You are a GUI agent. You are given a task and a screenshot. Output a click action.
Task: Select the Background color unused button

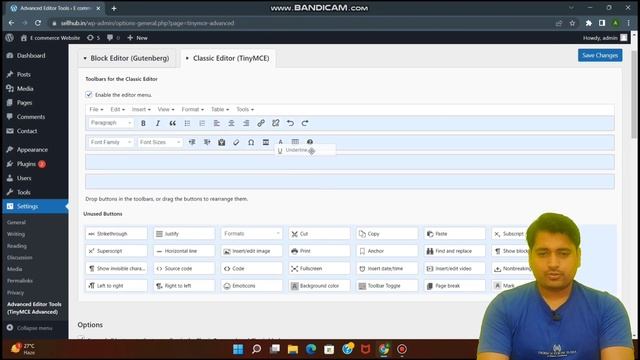pyautogui.click(x=319, y=286)
